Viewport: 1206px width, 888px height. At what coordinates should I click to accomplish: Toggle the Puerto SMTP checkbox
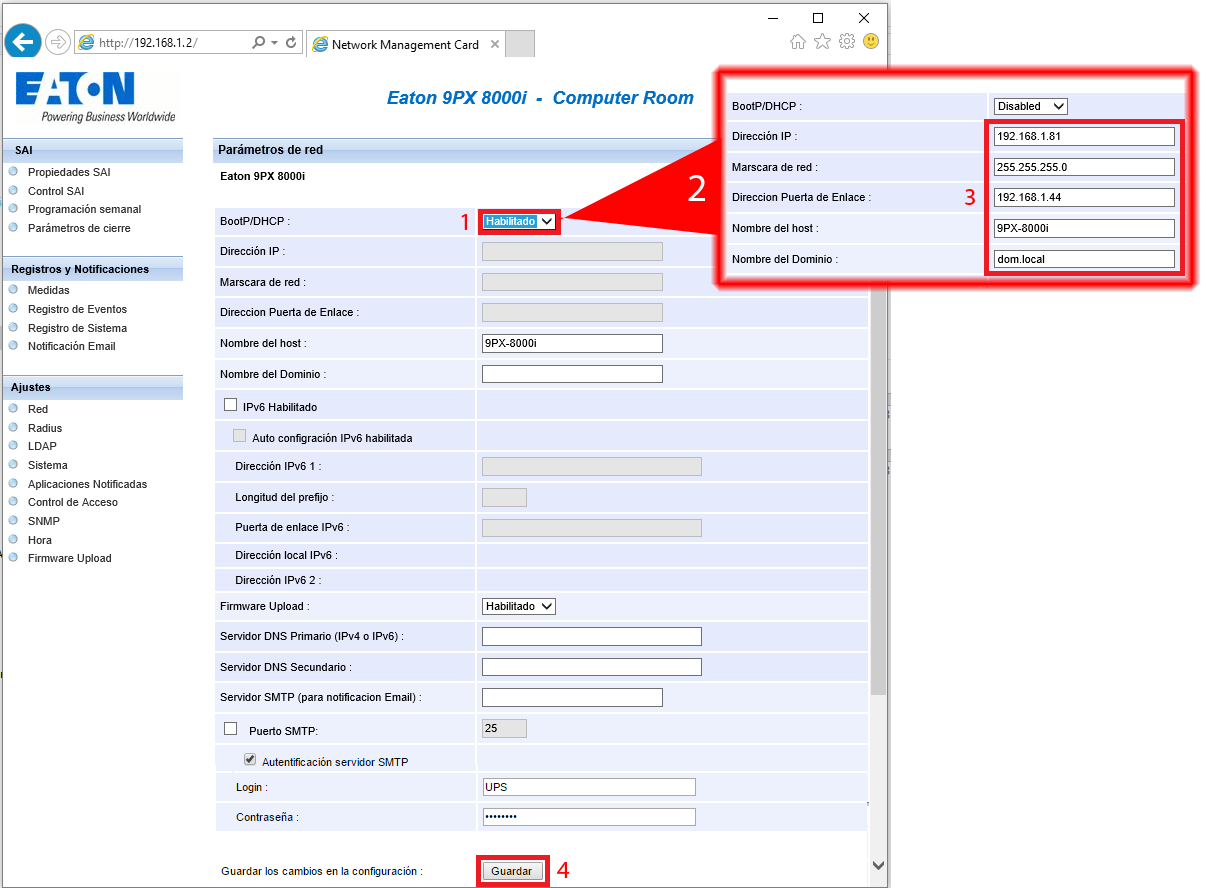click(231, 728)
